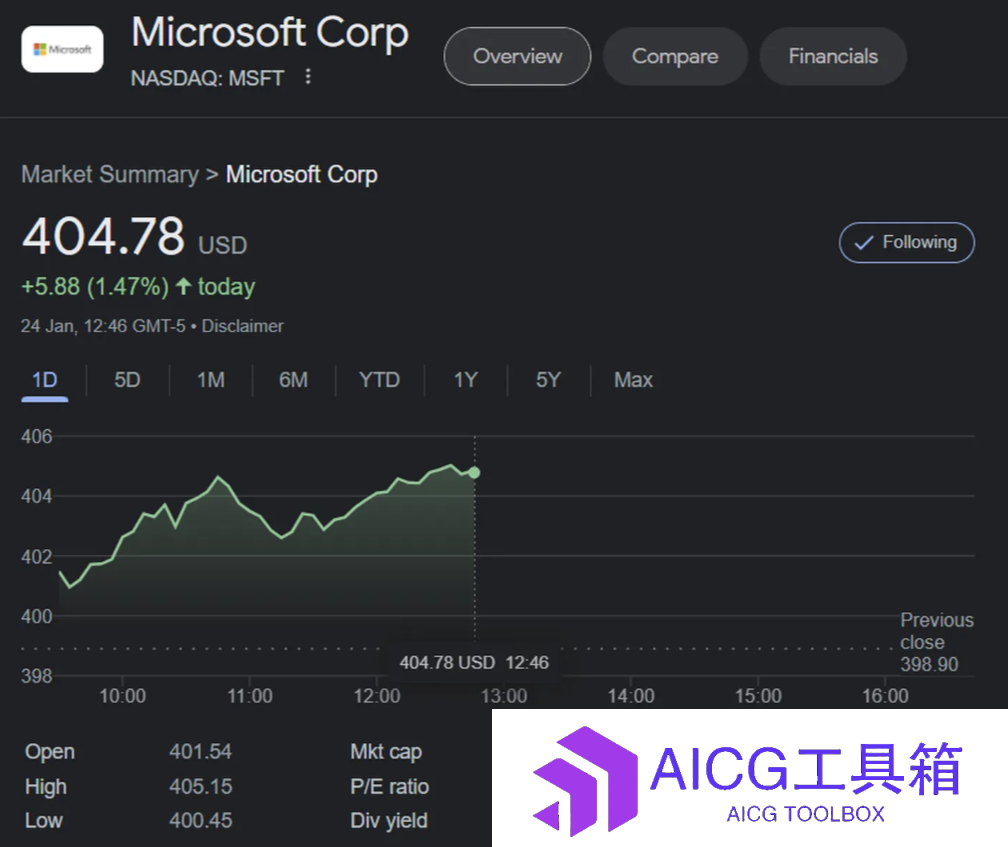The image size is (1008, 847).
Task: Switch to the Compare tab
Action: tap(675, 57)
